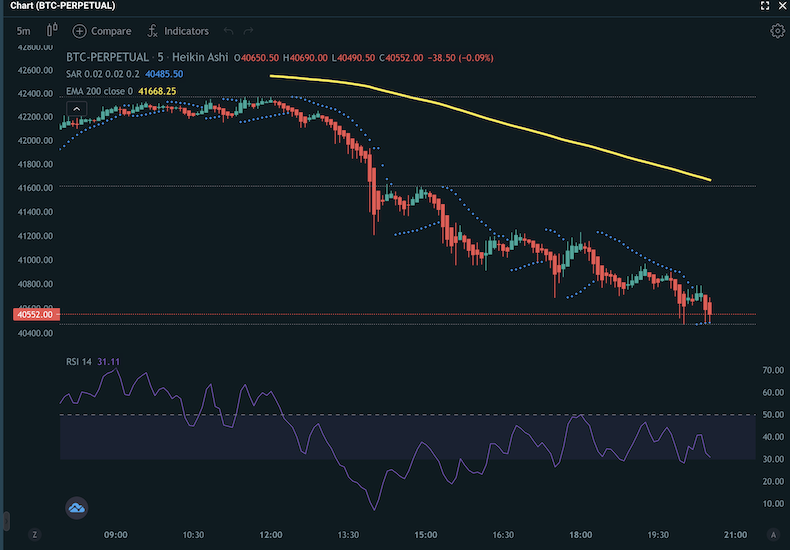Click the 18:00 time axis label
Viewport: 790px width, 550px height.
click(x=580, y=534)
